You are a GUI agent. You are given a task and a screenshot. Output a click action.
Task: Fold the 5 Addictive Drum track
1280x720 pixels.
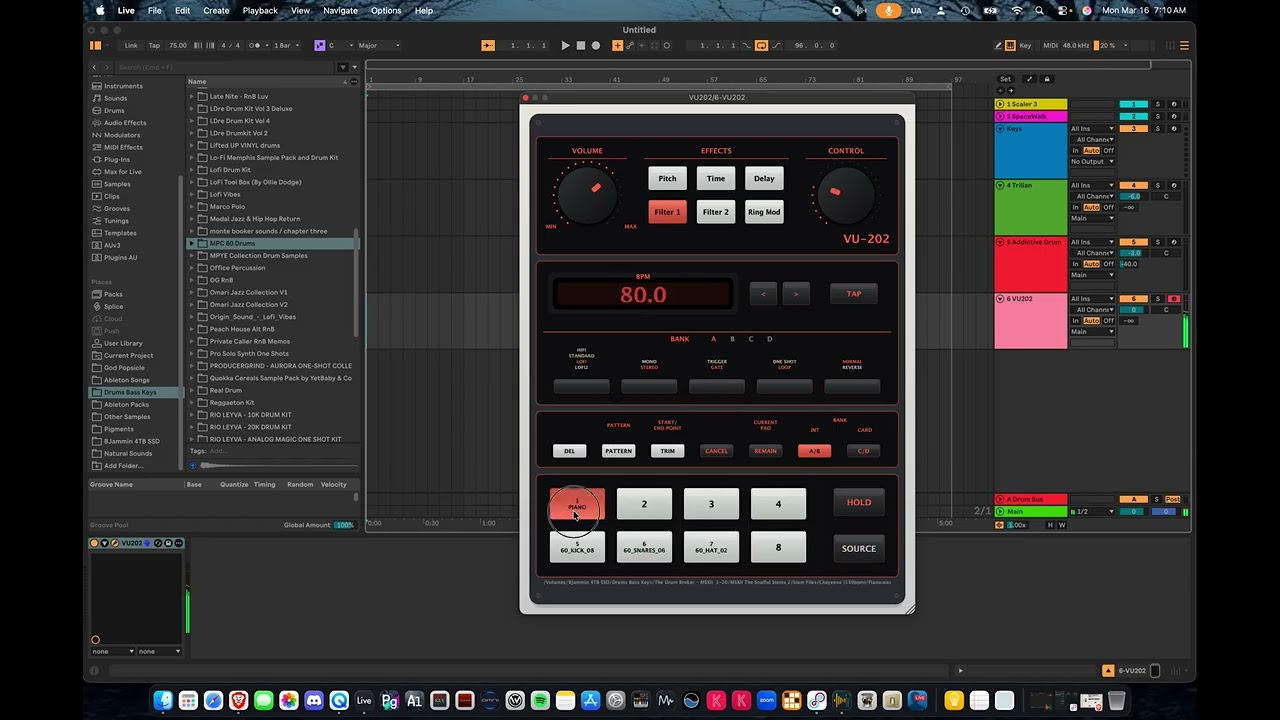click(x=1000, y=242)
